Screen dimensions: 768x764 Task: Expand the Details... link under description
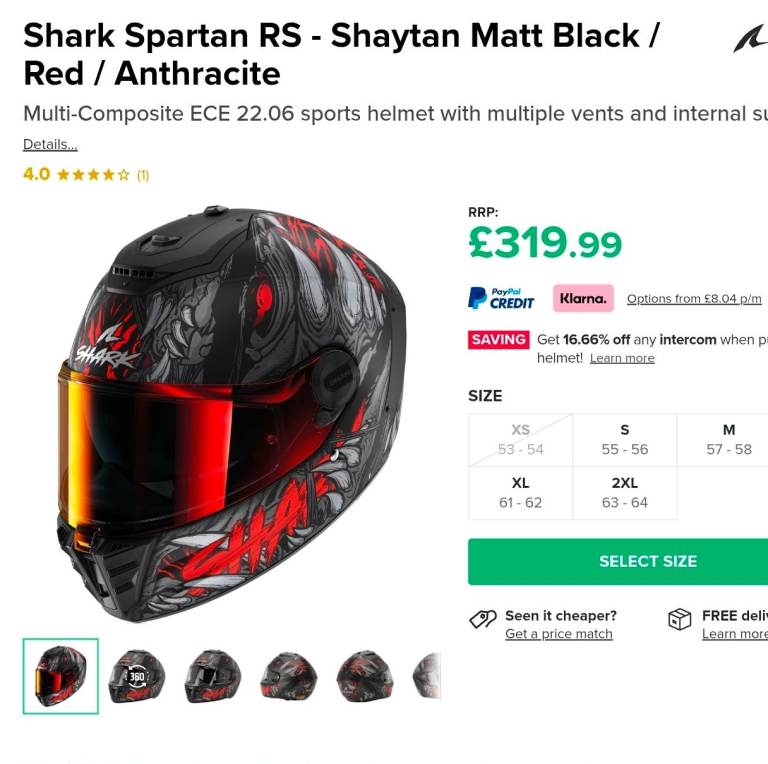pos(50,144)
